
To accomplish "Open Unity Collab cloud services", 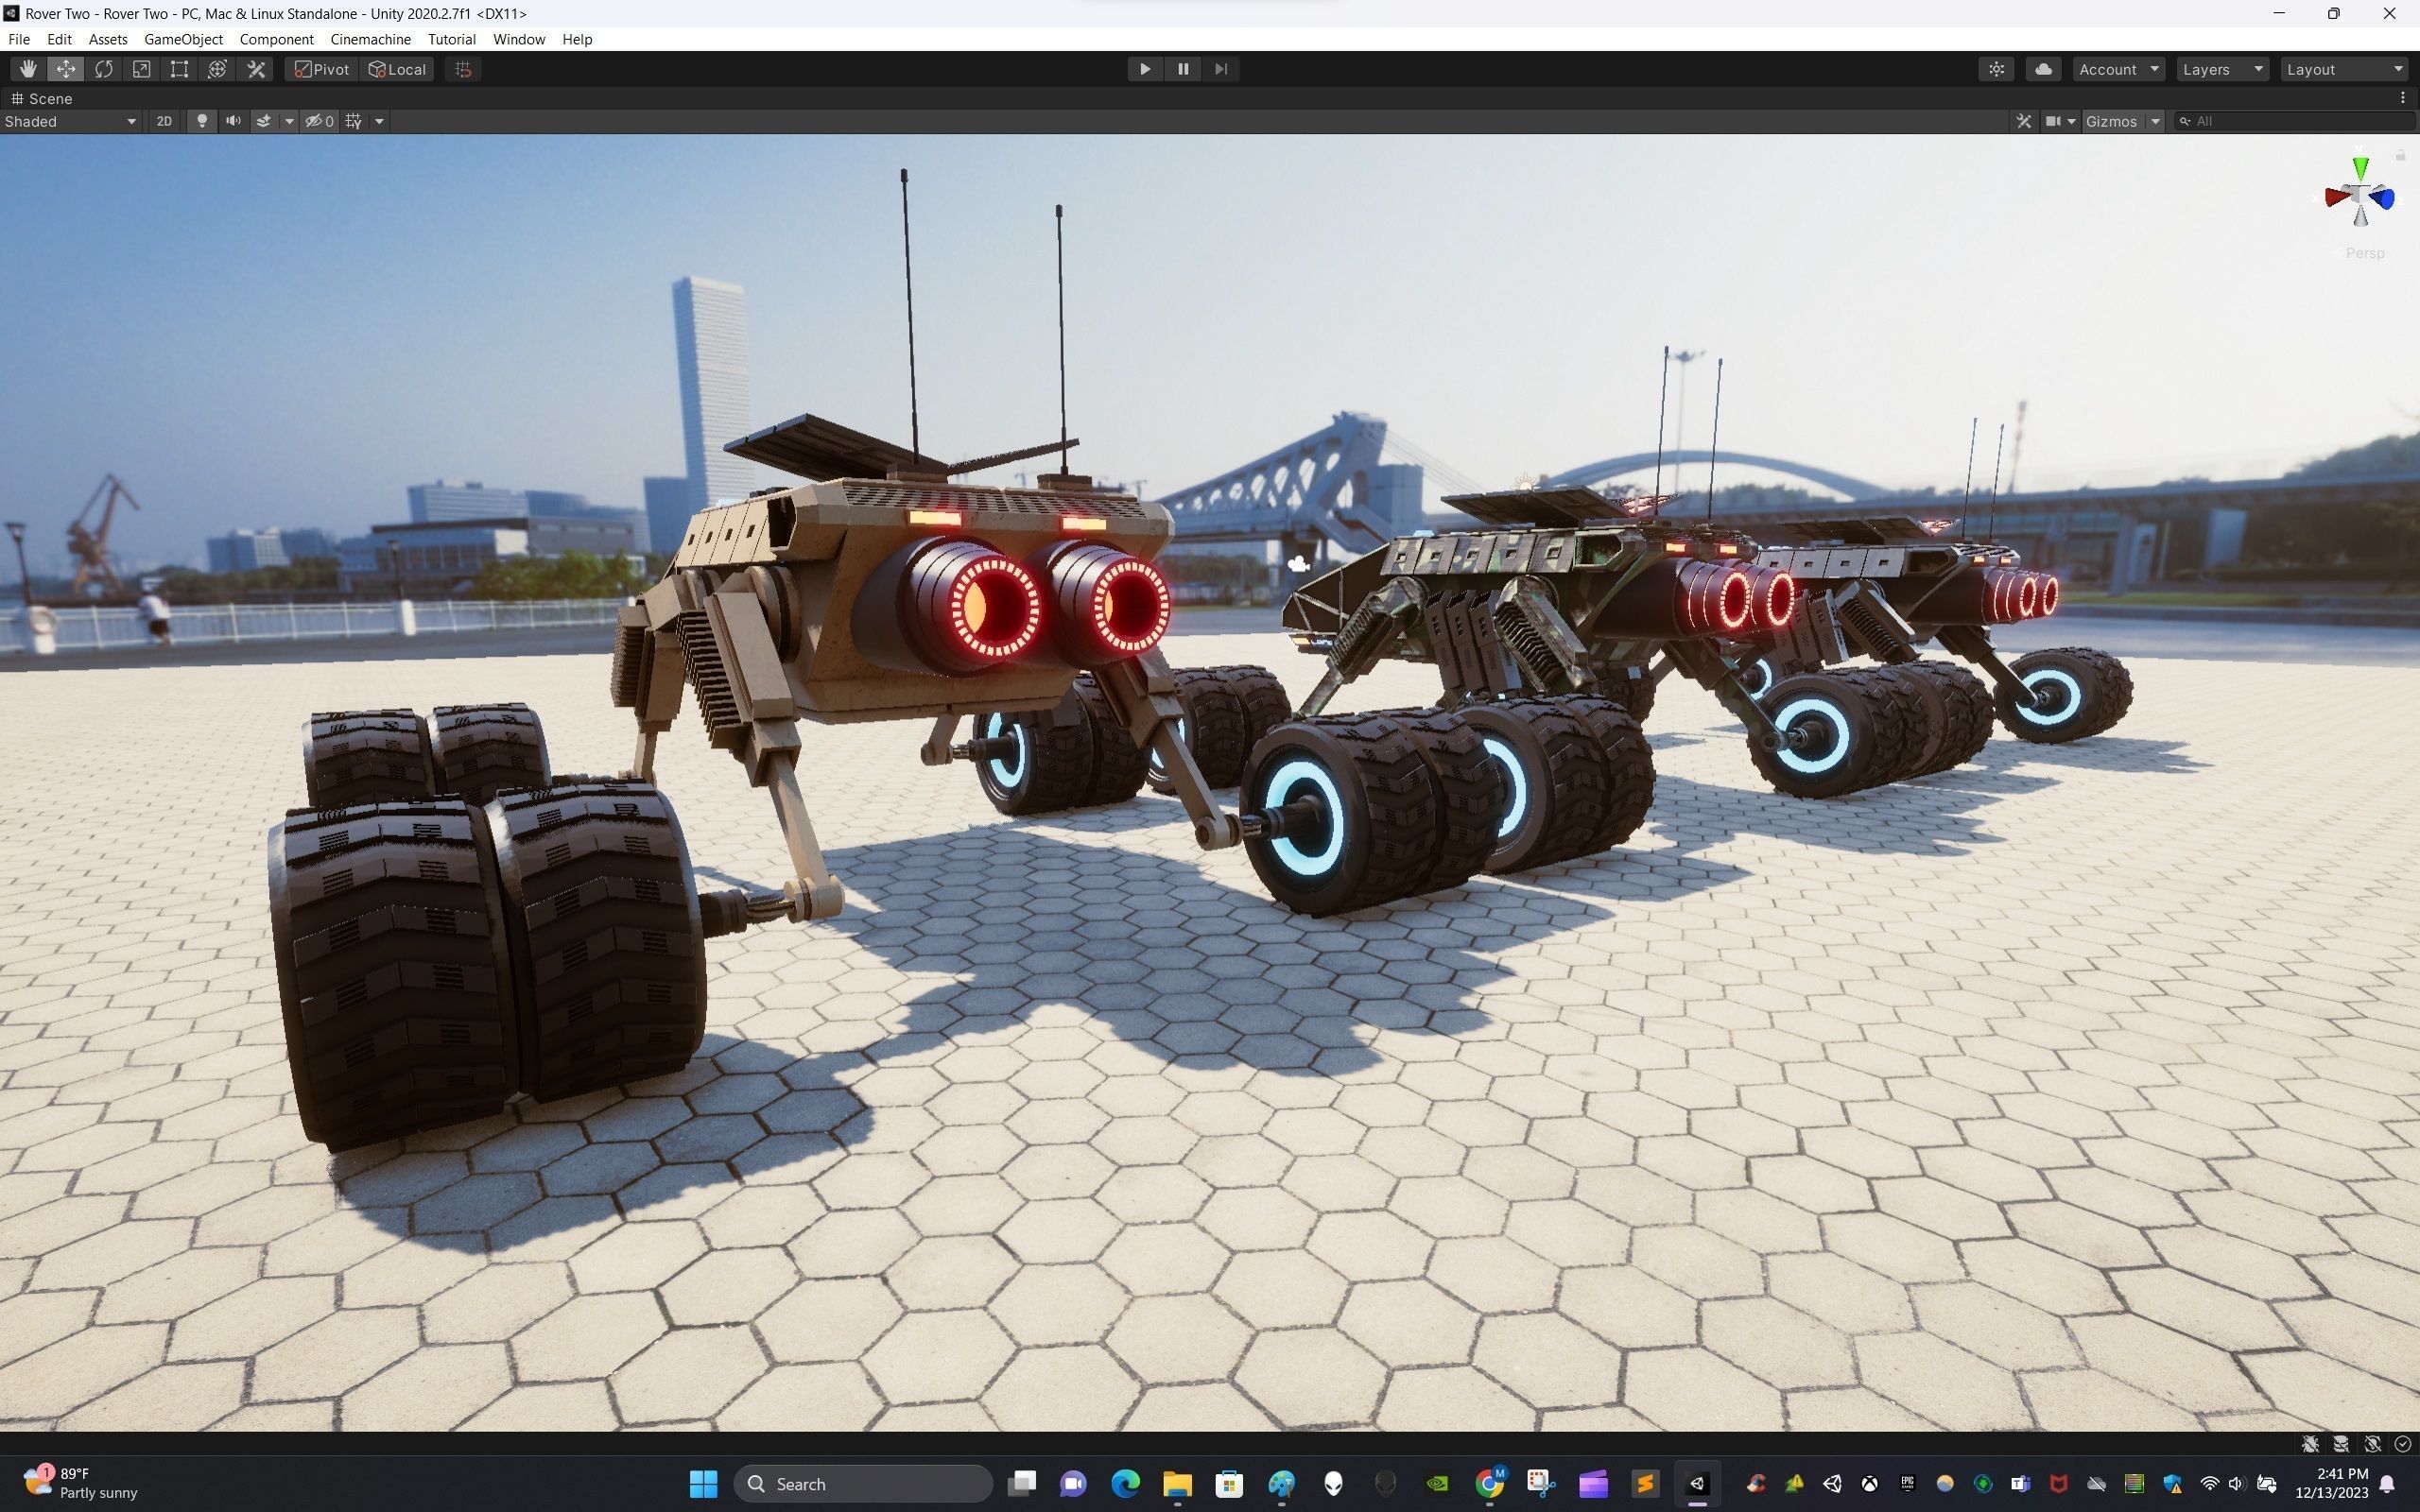I will (2043, 69).
